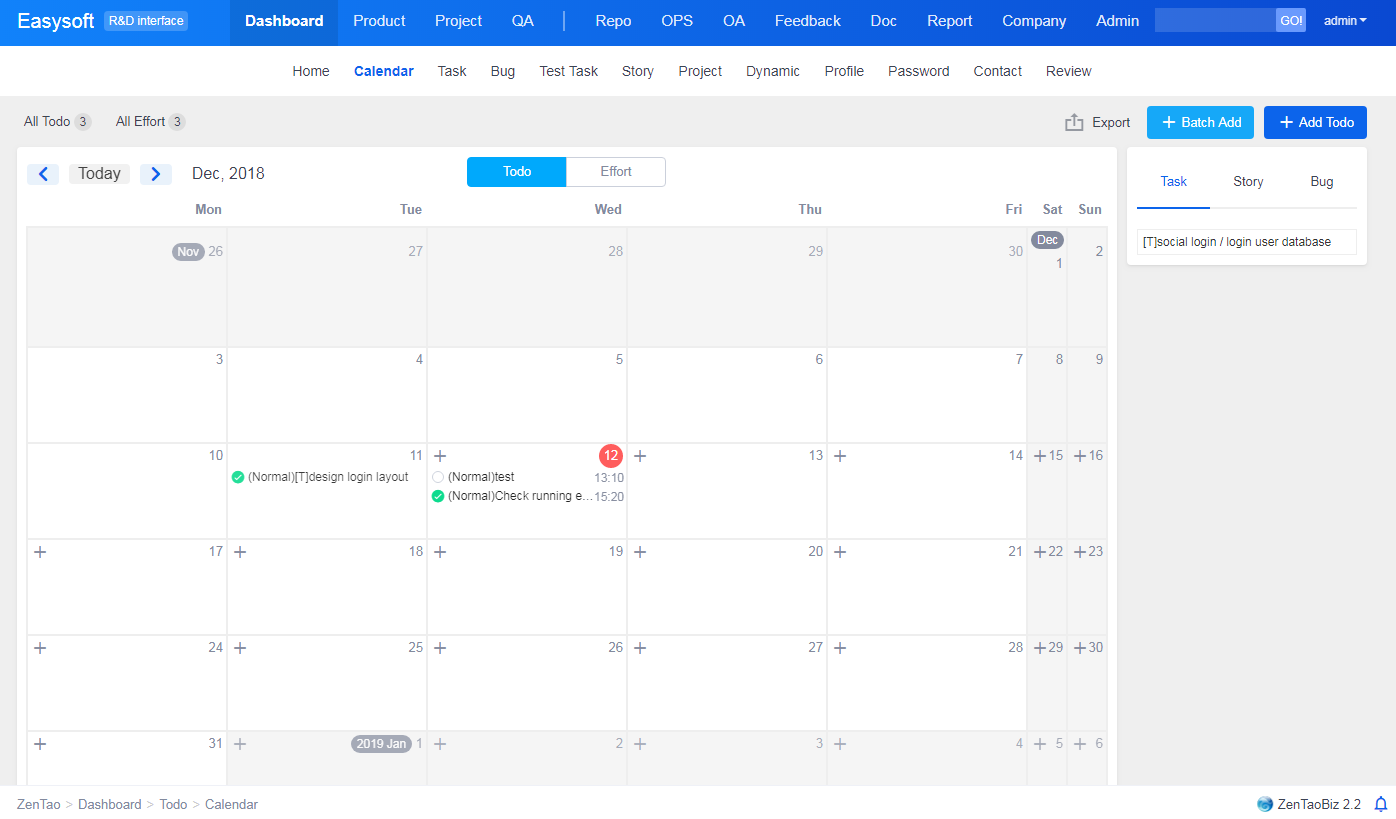Toggle 'Check running e…' todo status circle
The width and height of the screenshot is (1396, 819).
[x=438, y=496]
